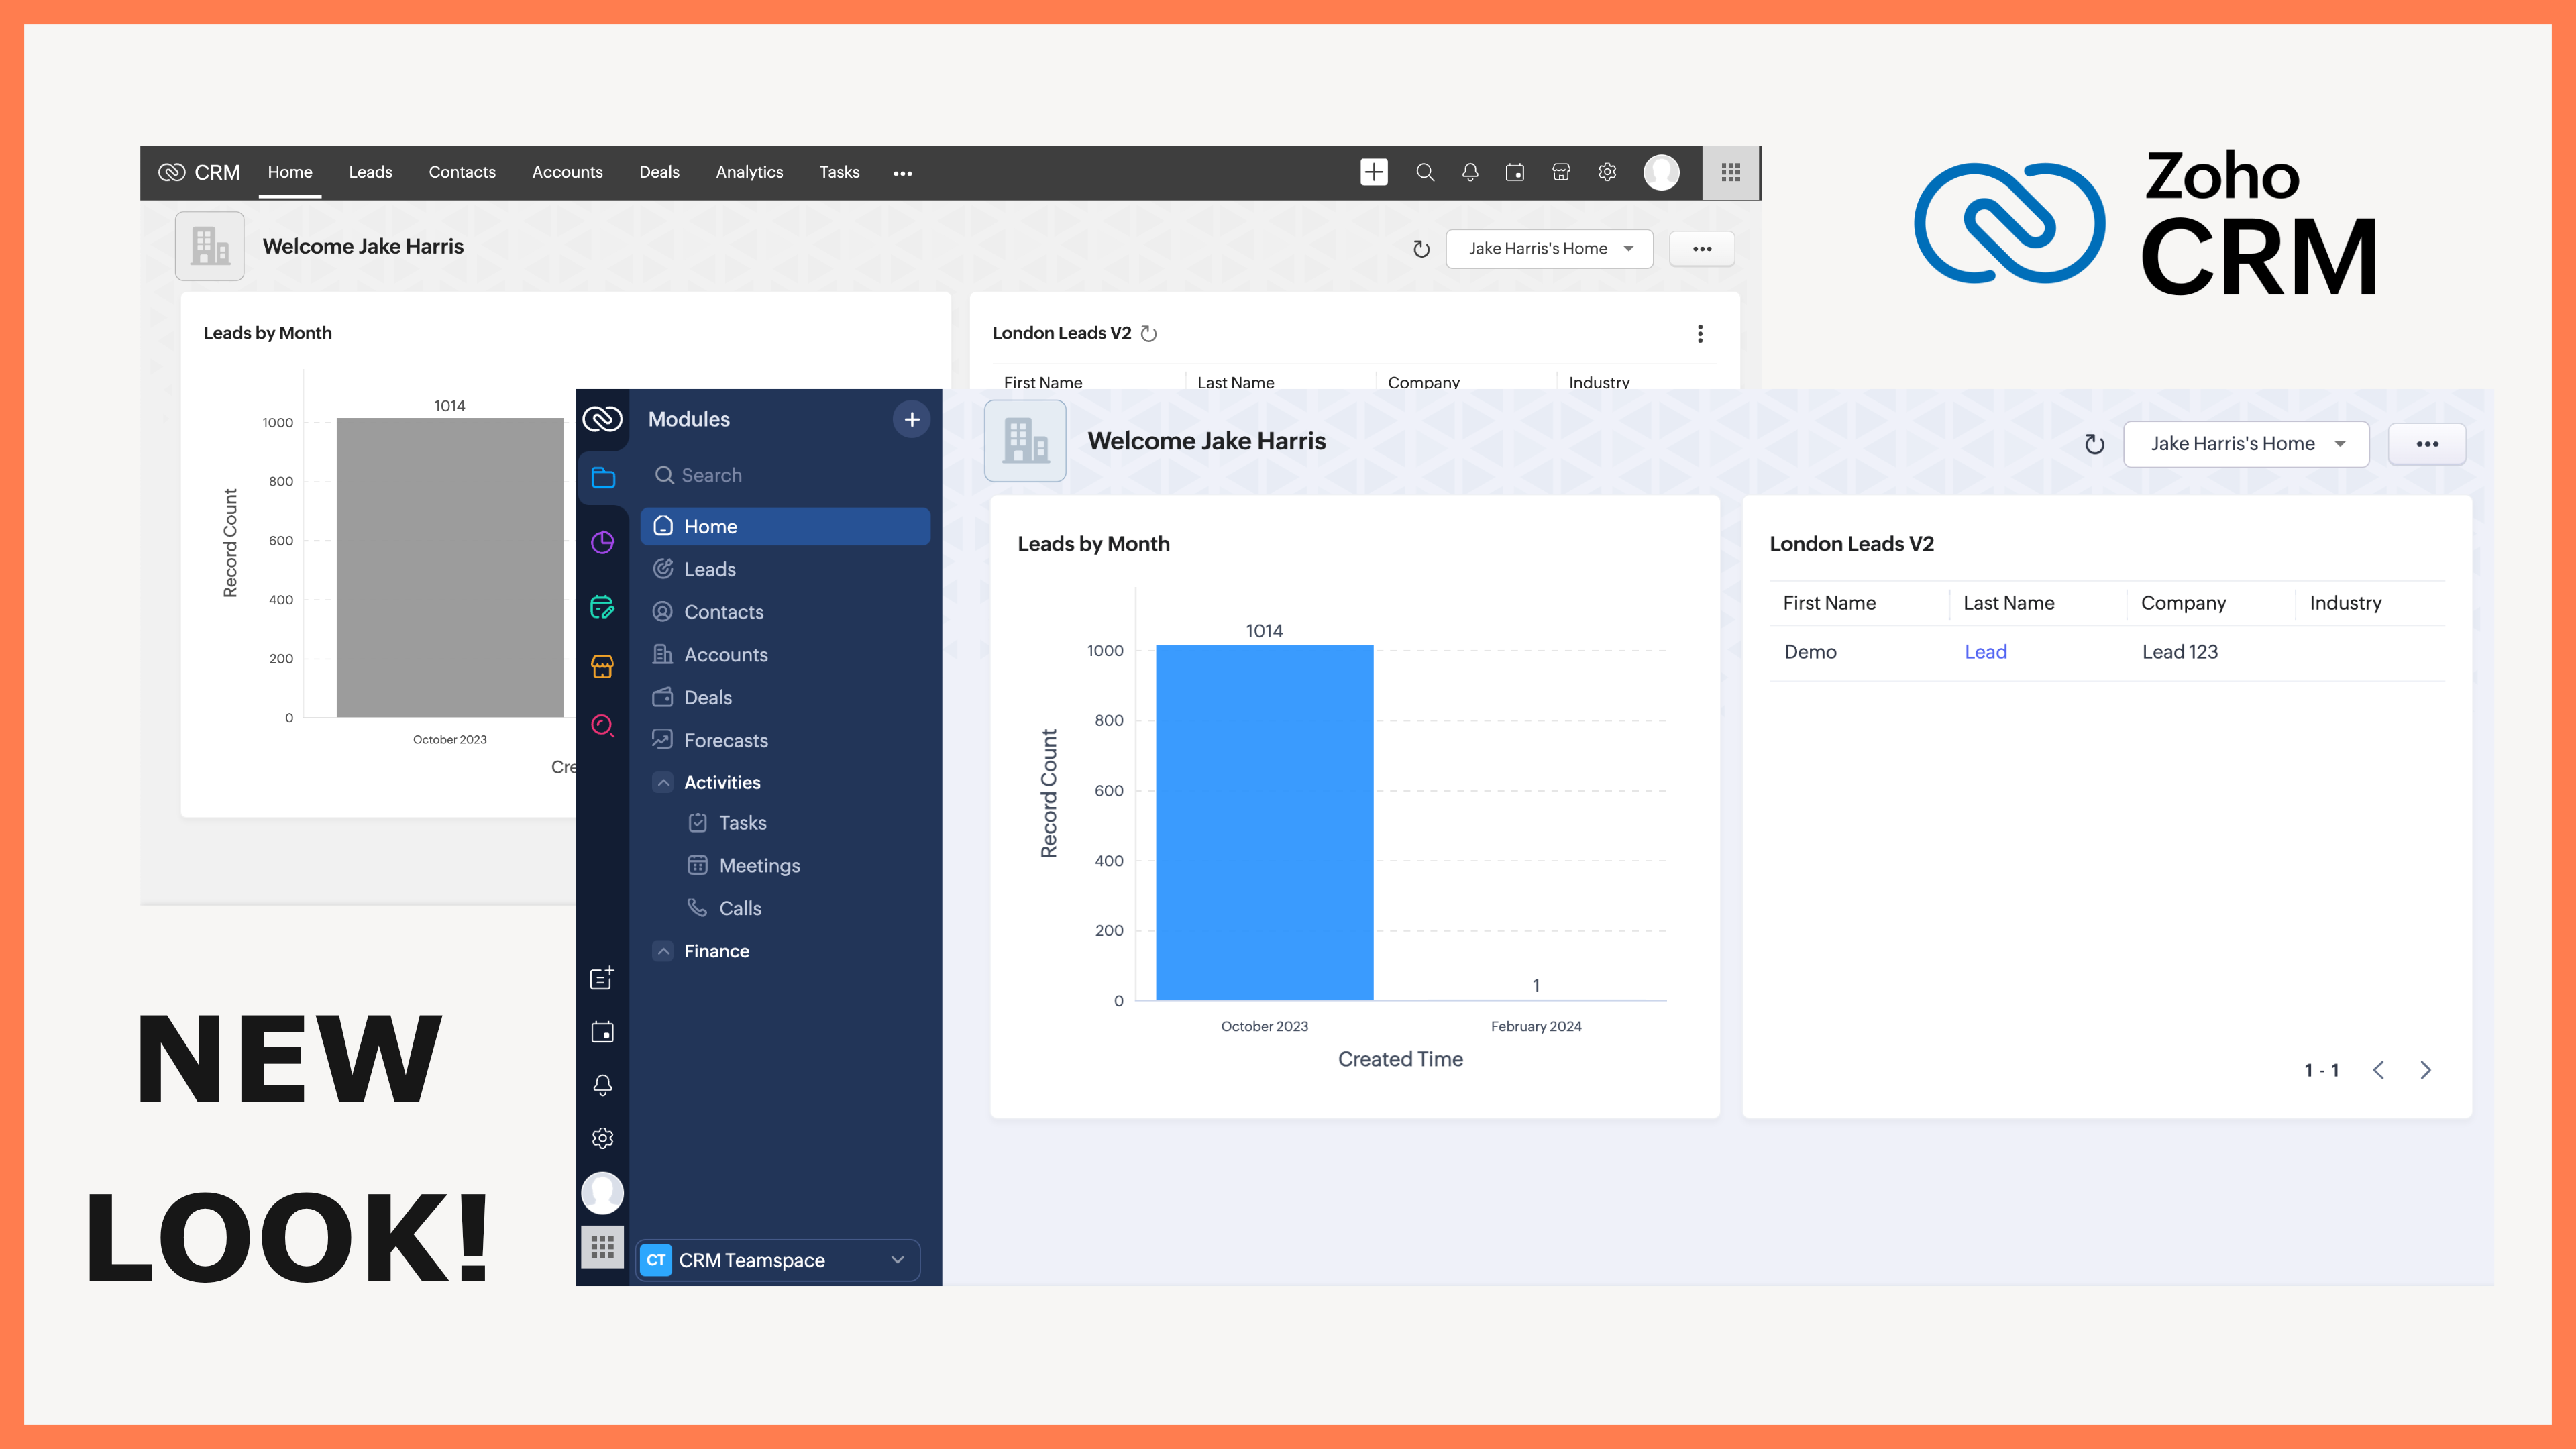Image resolution: width=2576 pixels, height=1449 pixels.
Task: Open Deals tab in old top navigation
Action: coord(659,172)
